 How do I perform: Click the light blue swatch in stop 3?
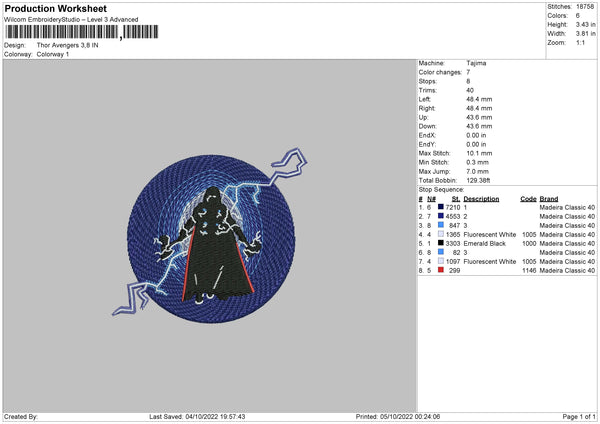pyautogui.click(x=441, y=225)
